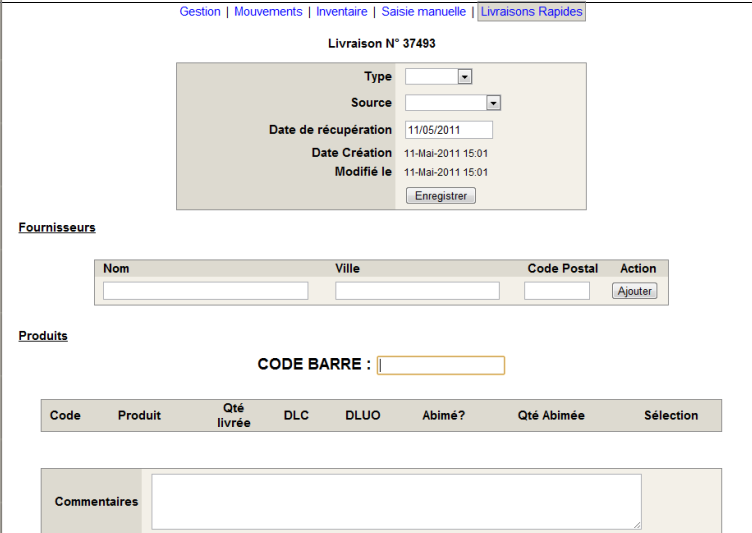
Task: Expand the Source dropdown list
Action: pyautogui.click(x=453, y=103)
